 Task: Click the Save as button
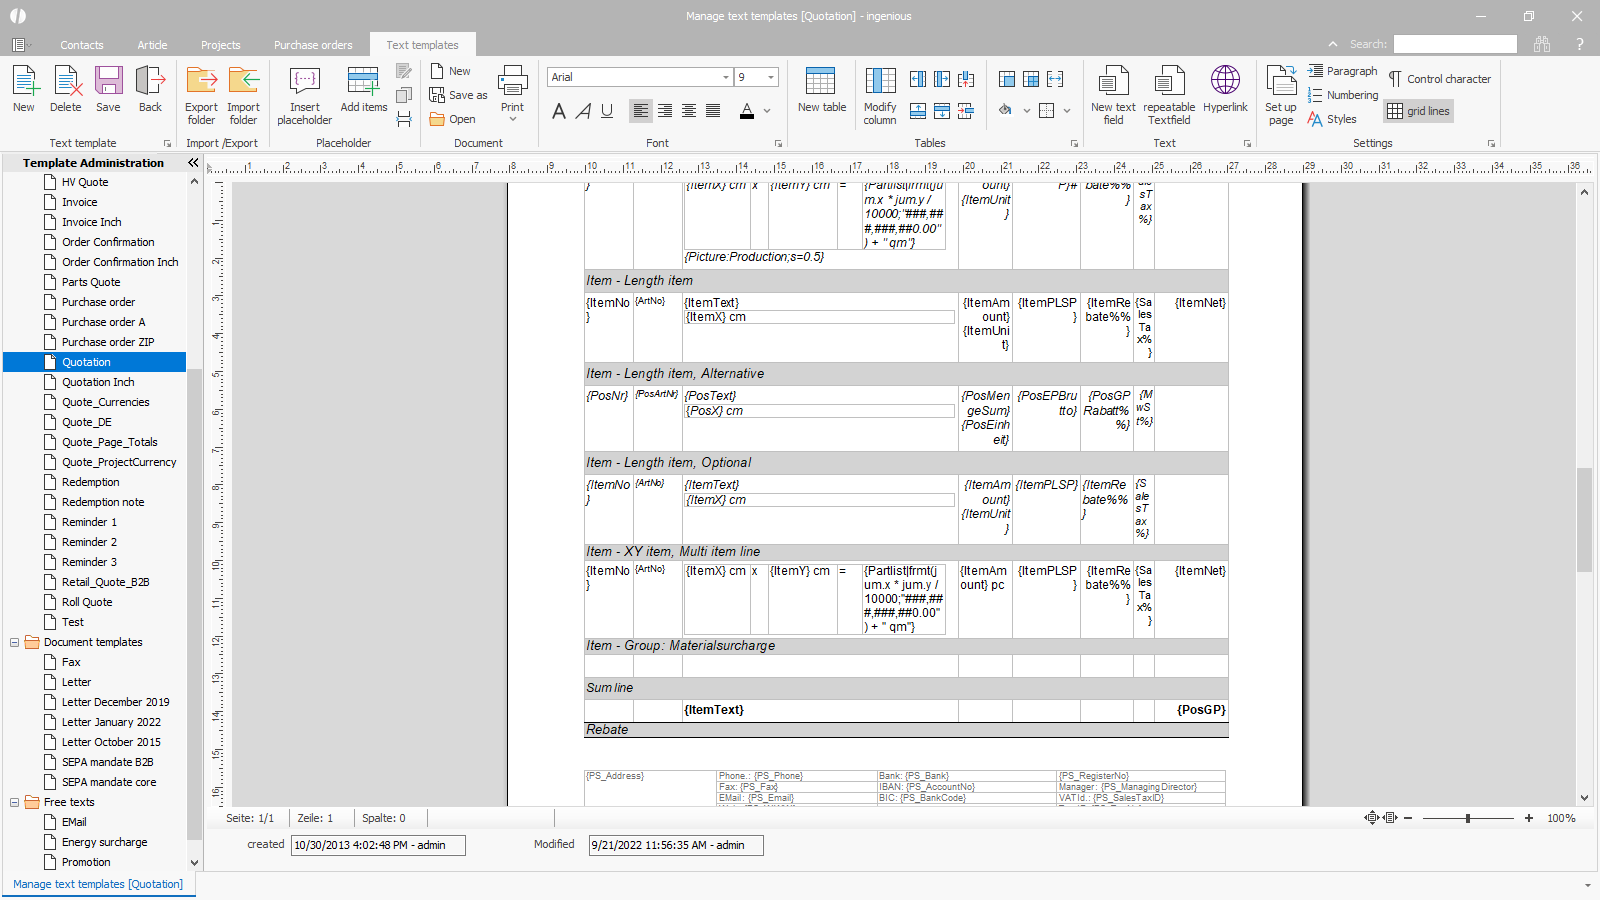coord(458,95)
